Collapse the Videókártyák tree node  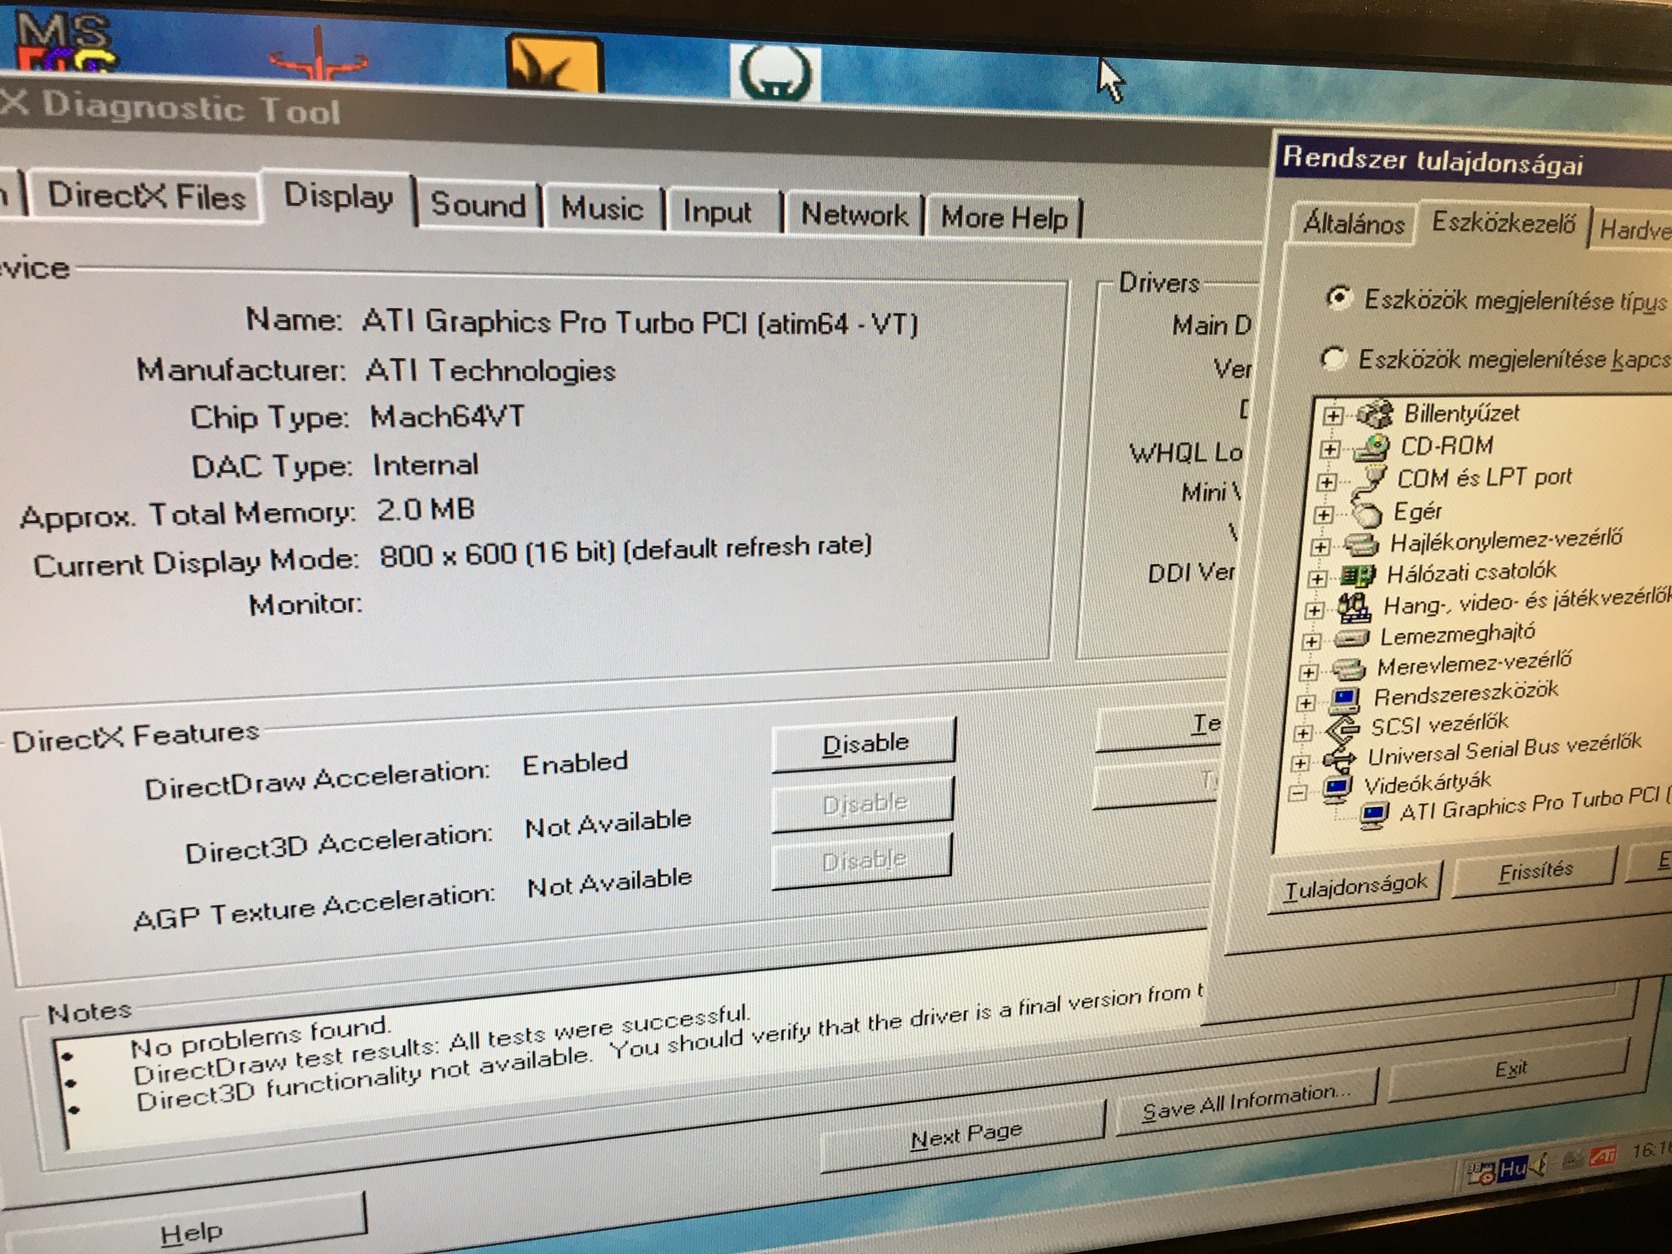1297,793
